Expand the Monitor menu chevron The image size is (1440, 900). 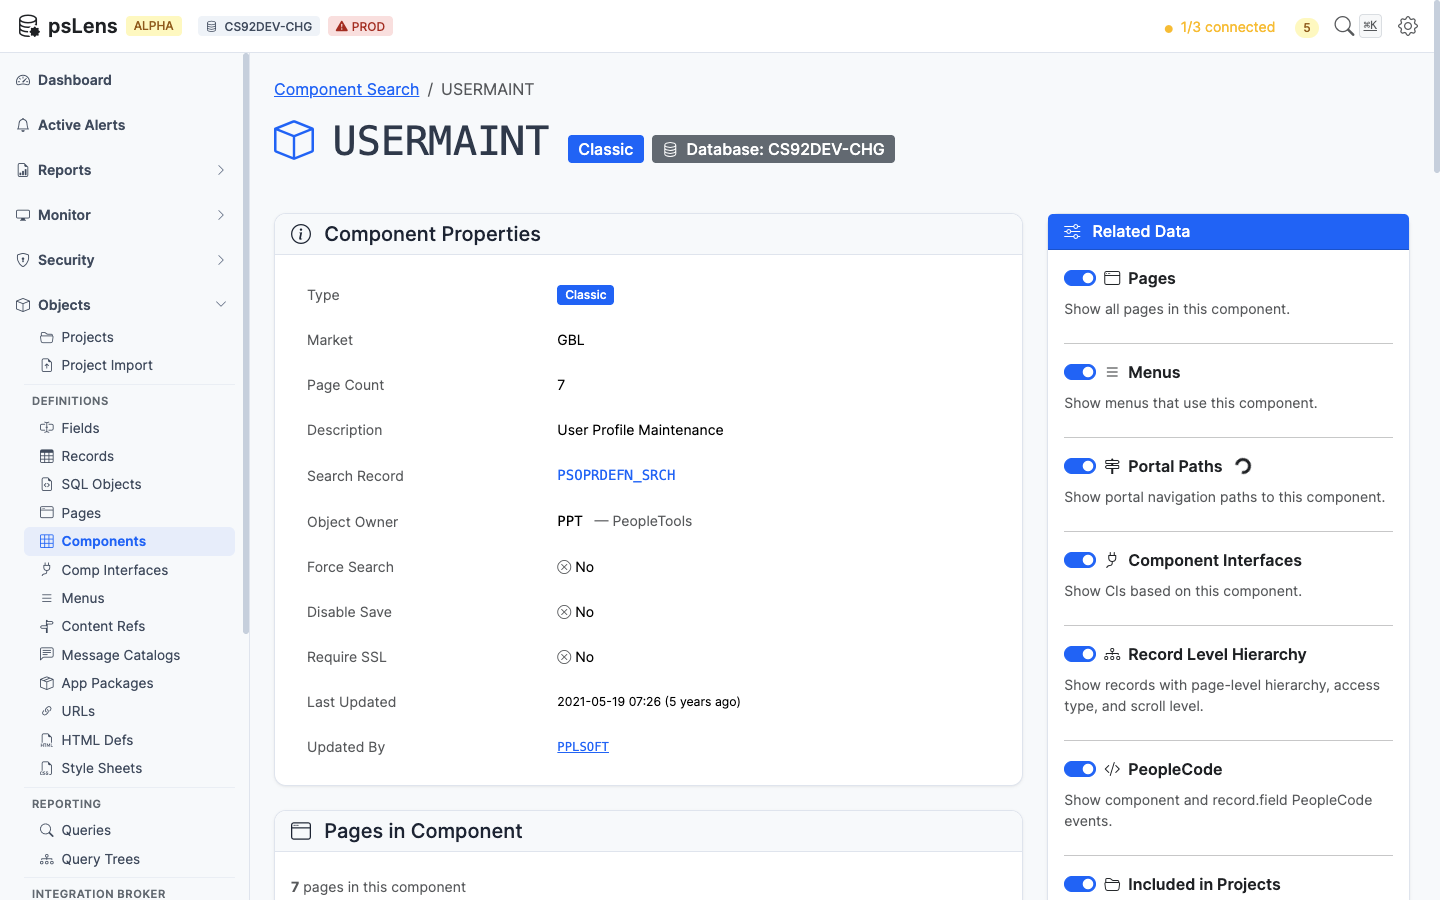click(221, 215)
